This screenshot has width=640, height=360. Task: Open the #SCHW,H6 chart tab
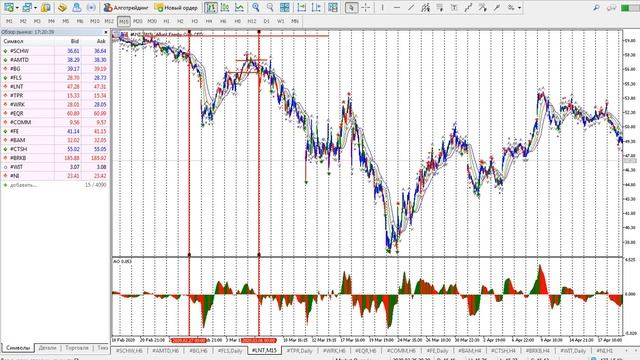point(129,351)
